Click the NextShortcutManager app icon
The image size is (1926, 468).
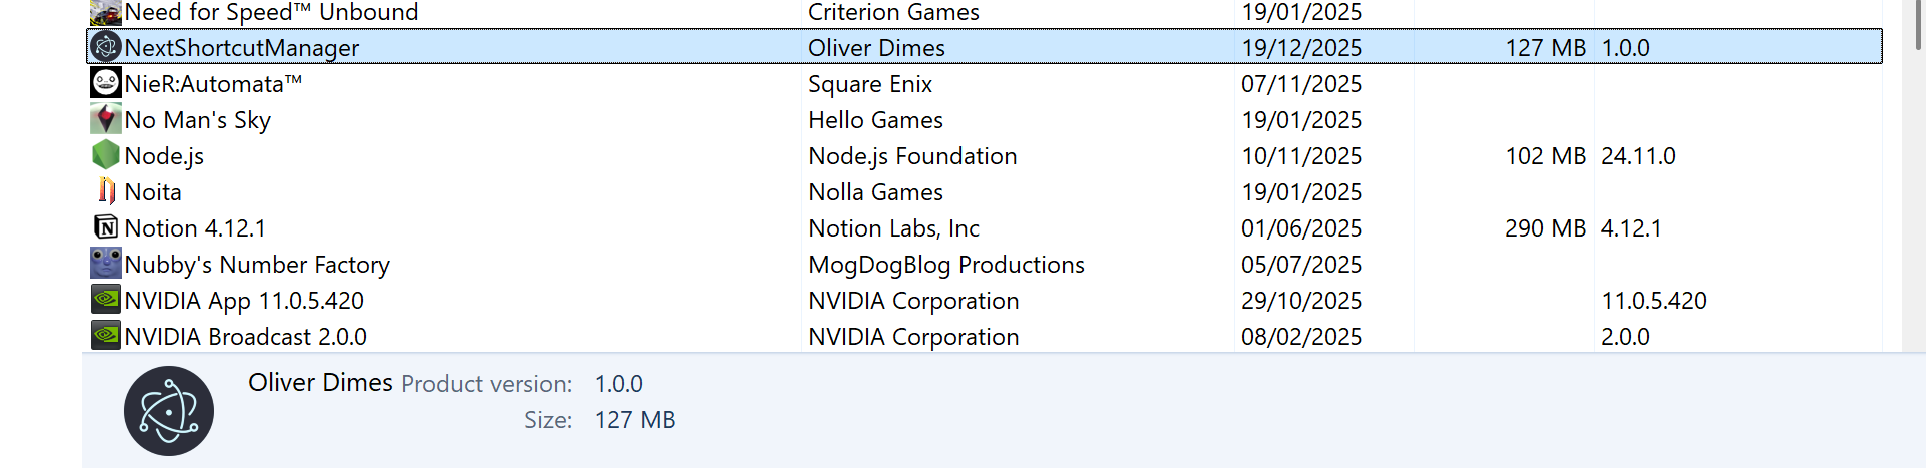coord(106,47)
